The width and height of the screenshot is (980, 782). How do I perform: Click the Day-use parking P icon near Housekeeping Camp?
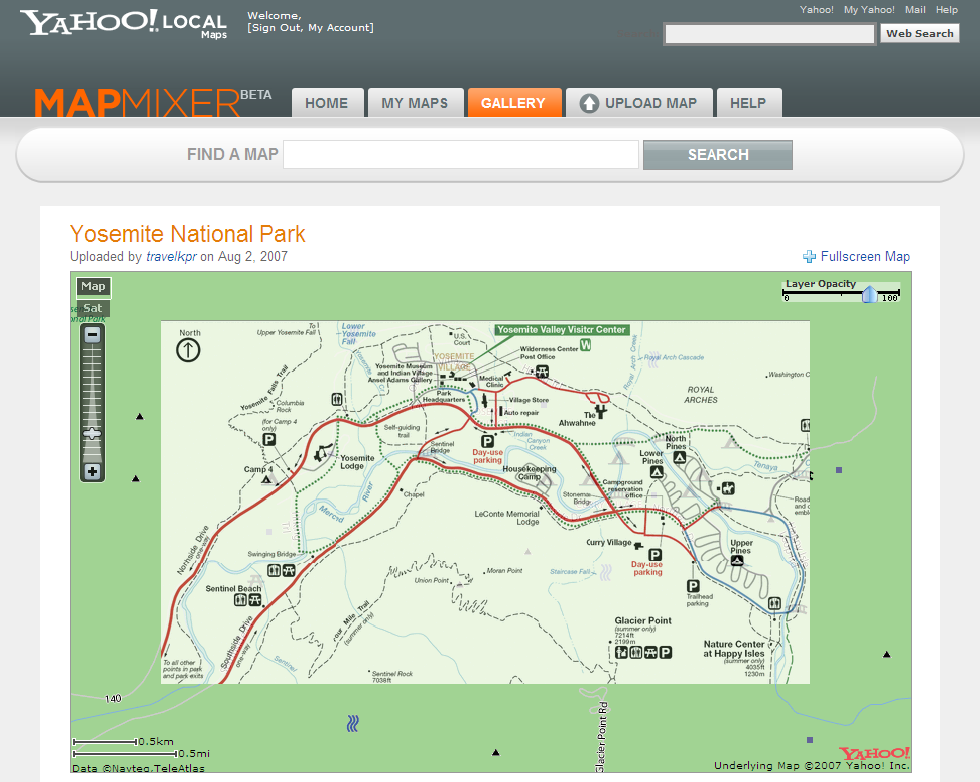point(488,441)
